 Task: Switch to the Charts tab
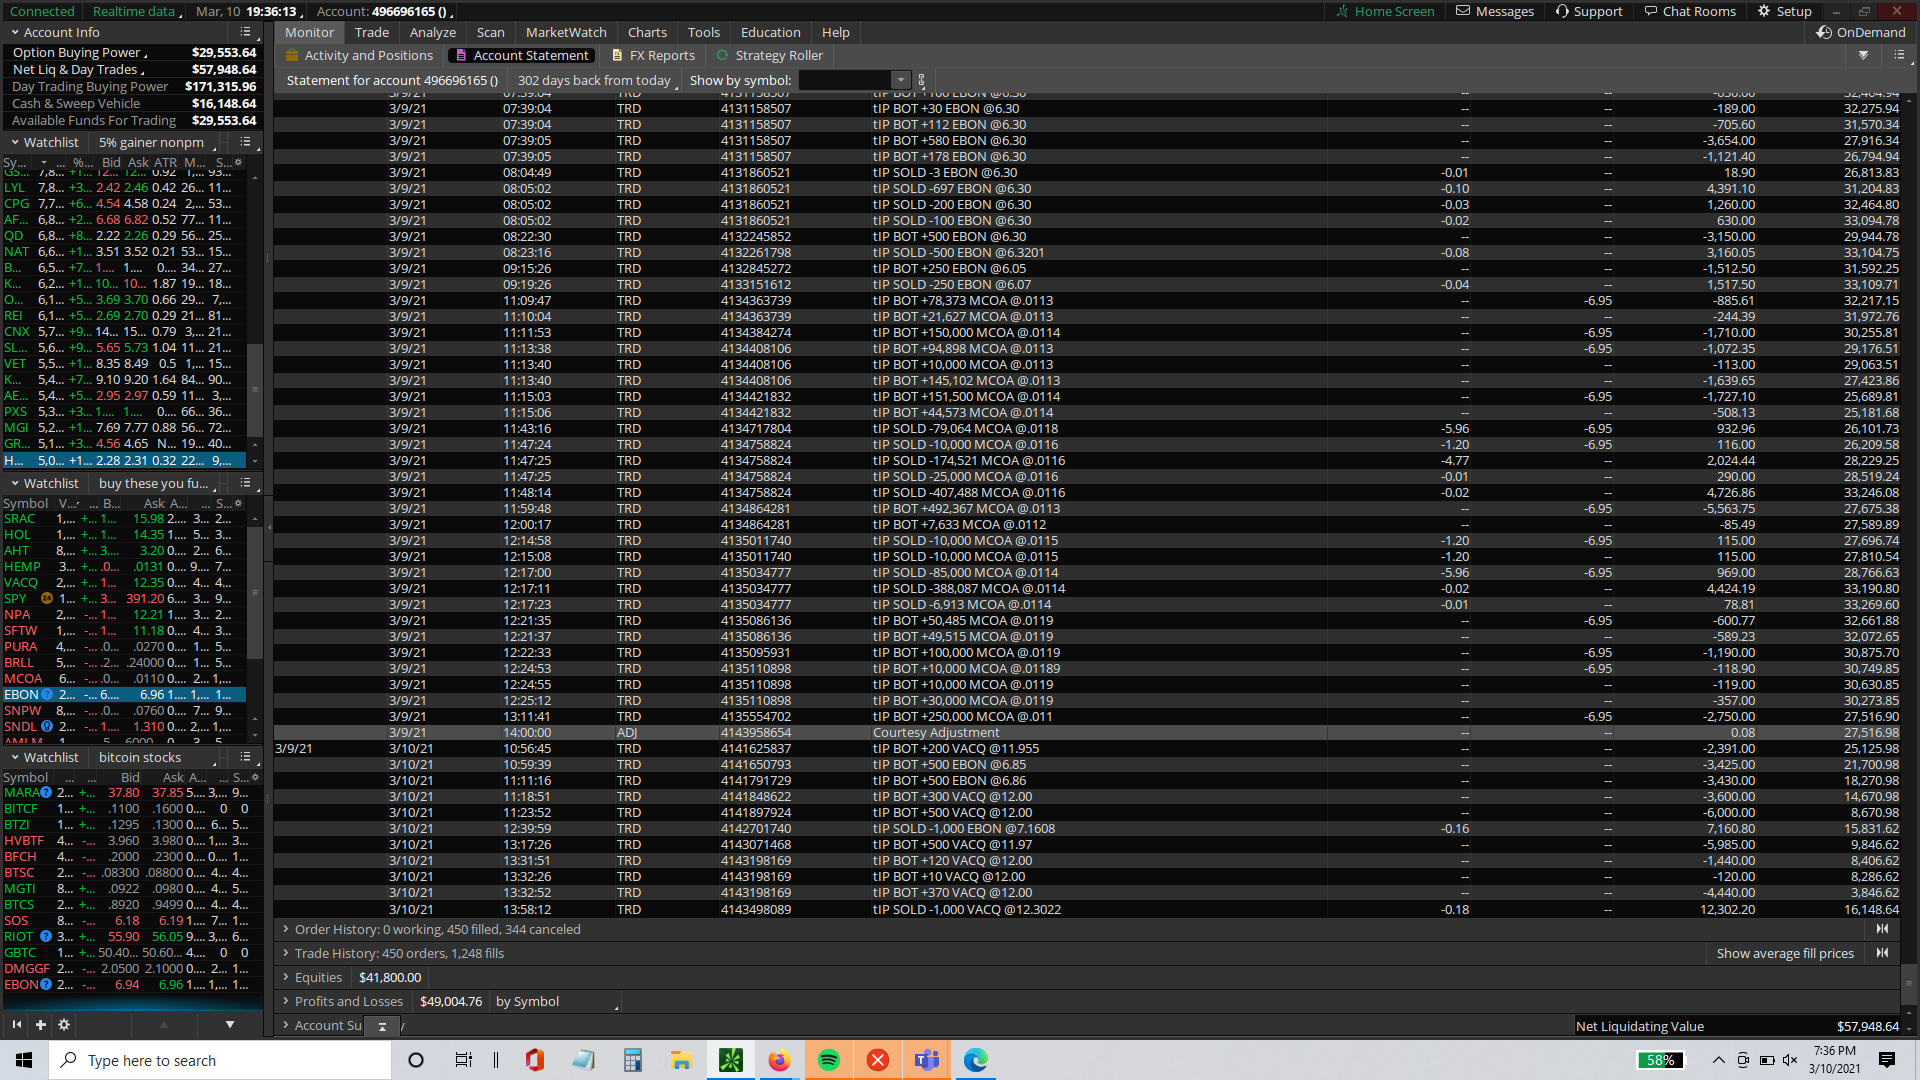pos(646,32)
